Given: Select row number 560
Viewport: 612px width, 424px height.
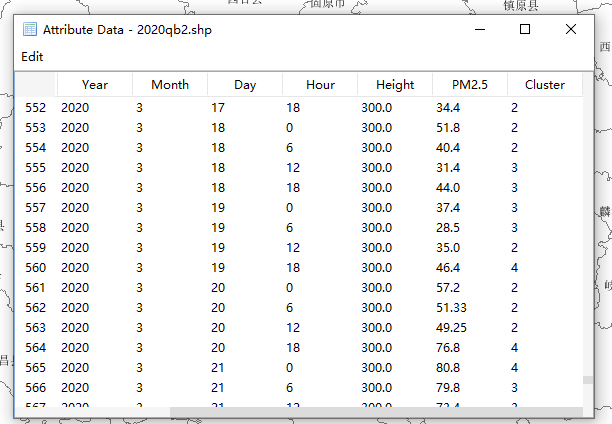Looking at the screenshot, I should (36, 267).
